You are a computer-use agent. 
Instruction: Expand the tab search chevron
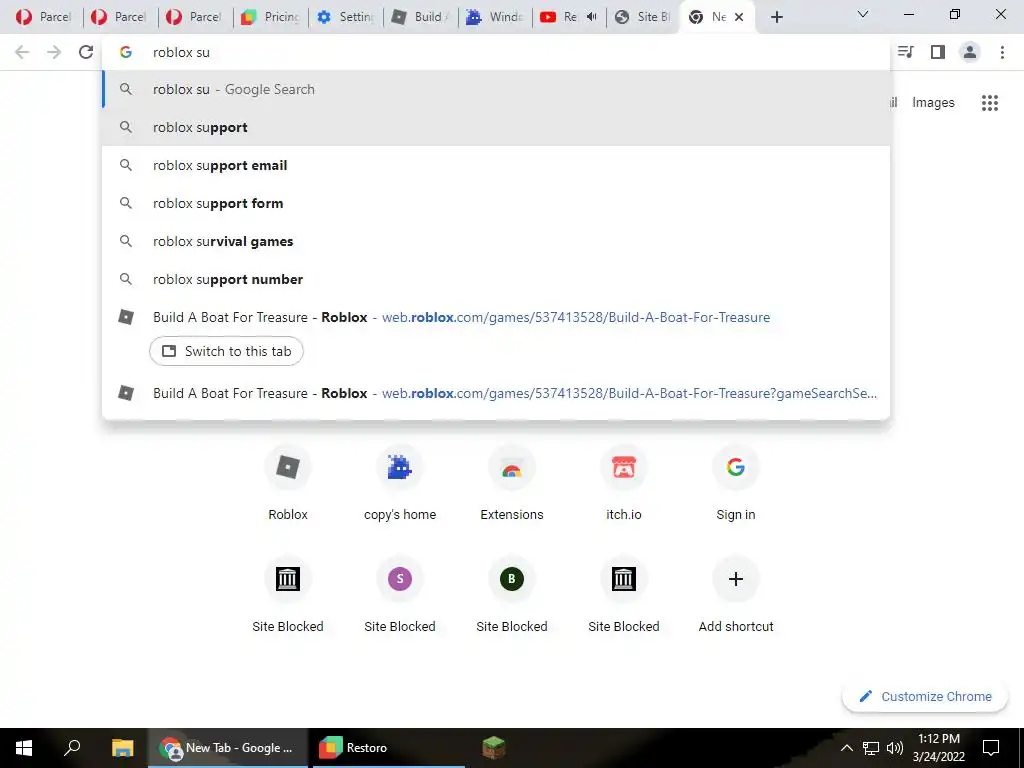[x=863, y=14]
